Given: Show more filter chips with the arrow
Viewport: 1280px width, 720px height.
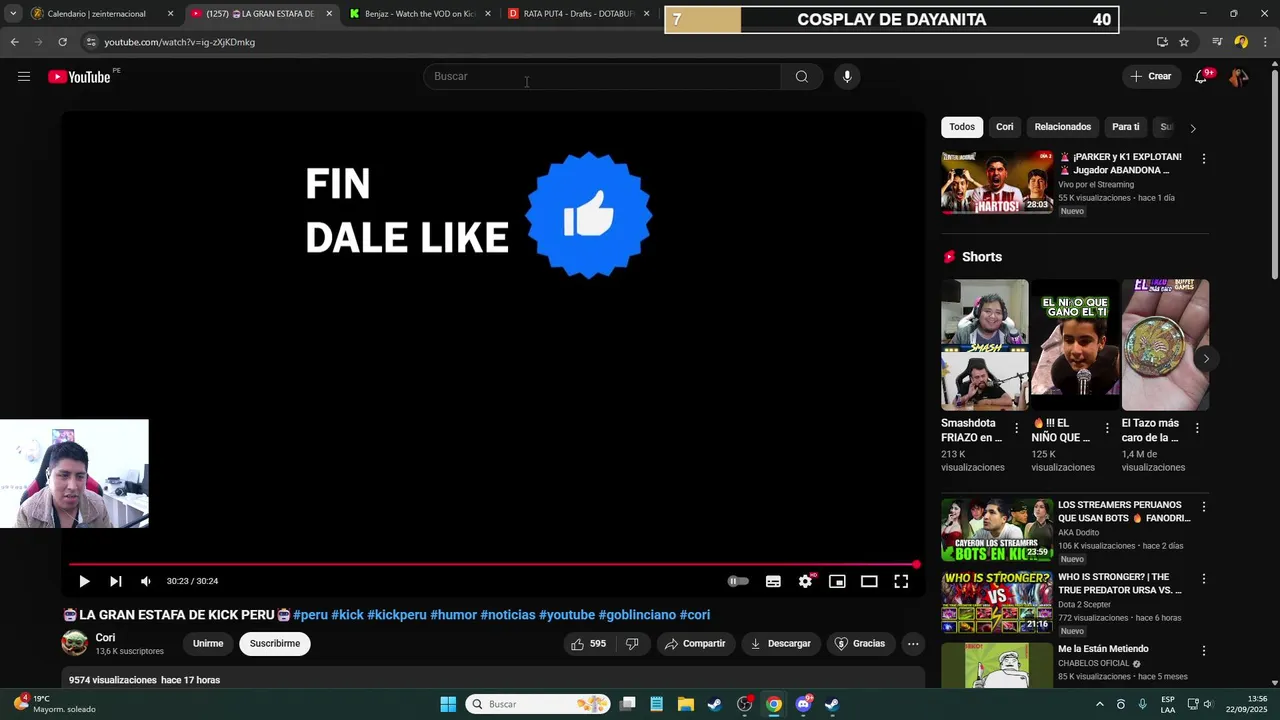Looking at the screenshot, I should tap(1192, 128).
